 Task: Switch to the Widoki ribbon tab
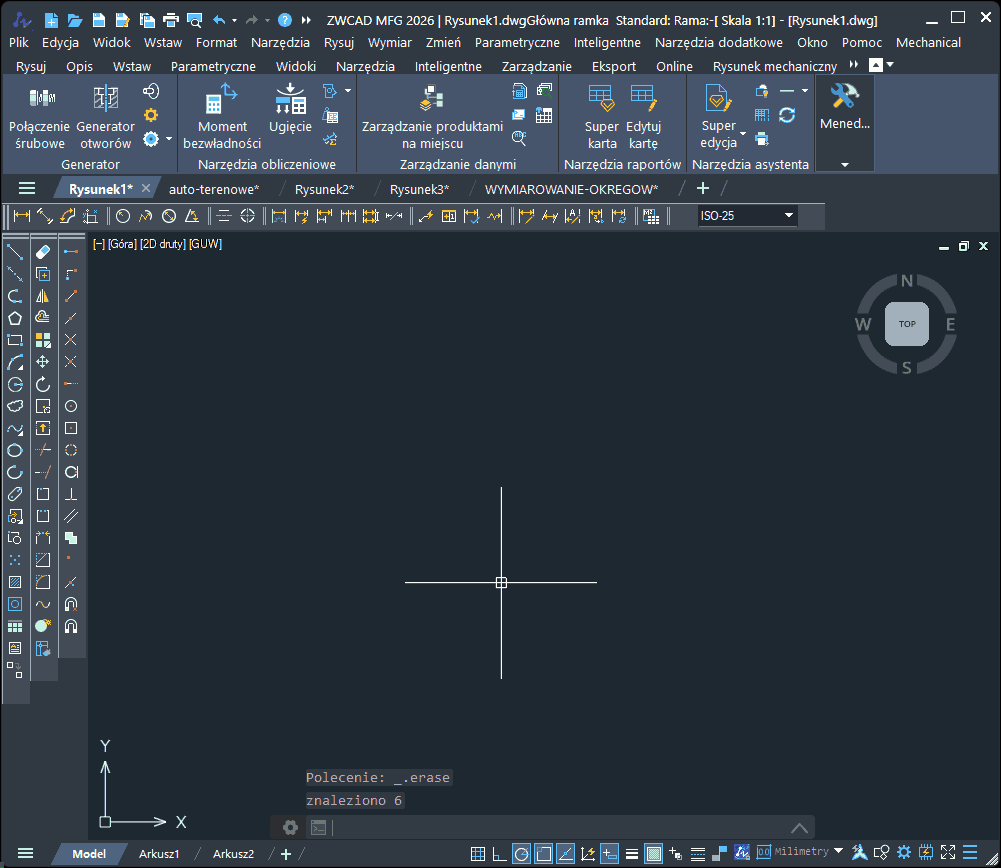(296, 66)
